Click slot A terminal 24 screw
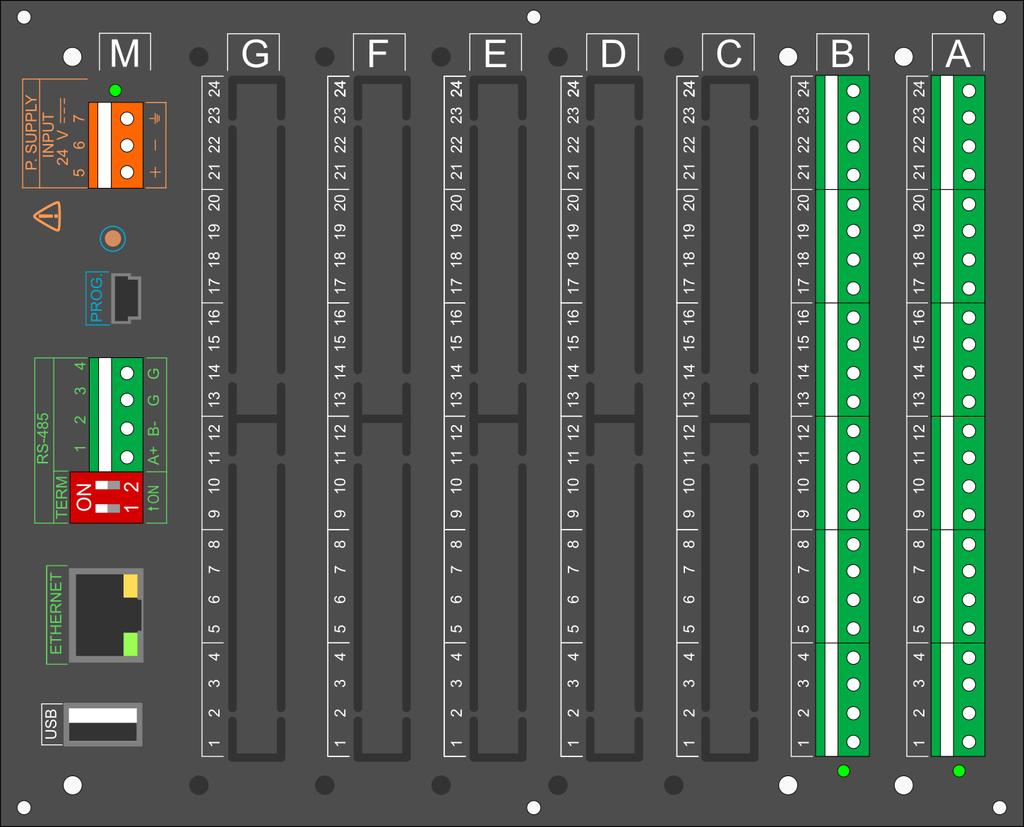Screen dimensions: 1024x827 pos(968,90)
